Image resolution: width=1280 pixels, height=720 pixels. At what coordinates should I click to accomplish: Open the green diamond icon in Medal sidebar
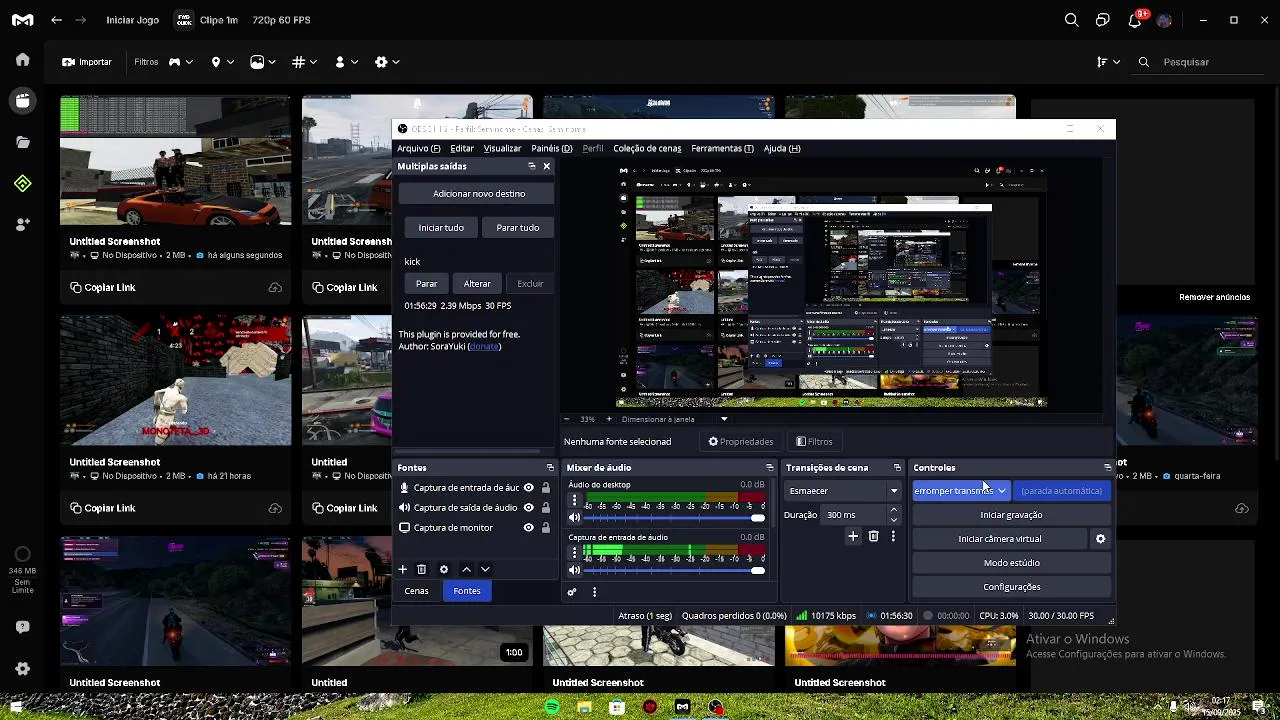[22, 184]
